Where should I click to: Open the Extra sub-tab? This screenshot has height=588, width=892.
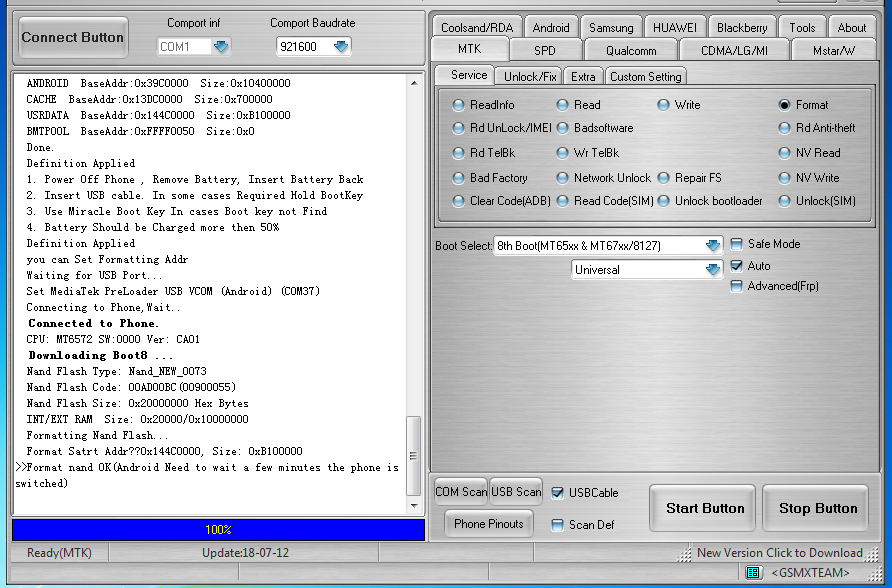[x=583, y=76]
